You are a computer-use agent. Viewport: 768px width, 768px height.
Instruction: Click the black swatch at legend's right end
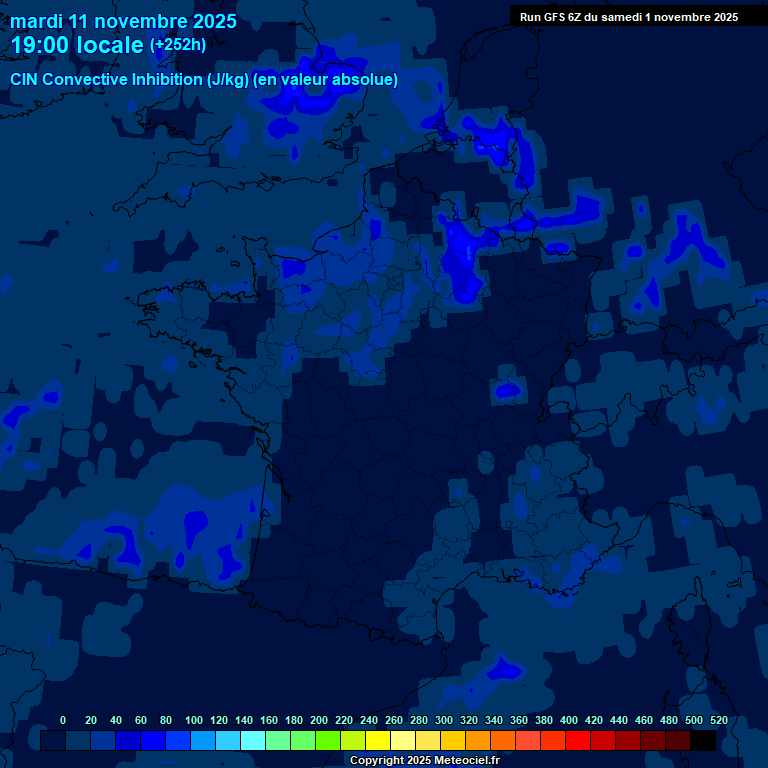[x=703, y=741]
